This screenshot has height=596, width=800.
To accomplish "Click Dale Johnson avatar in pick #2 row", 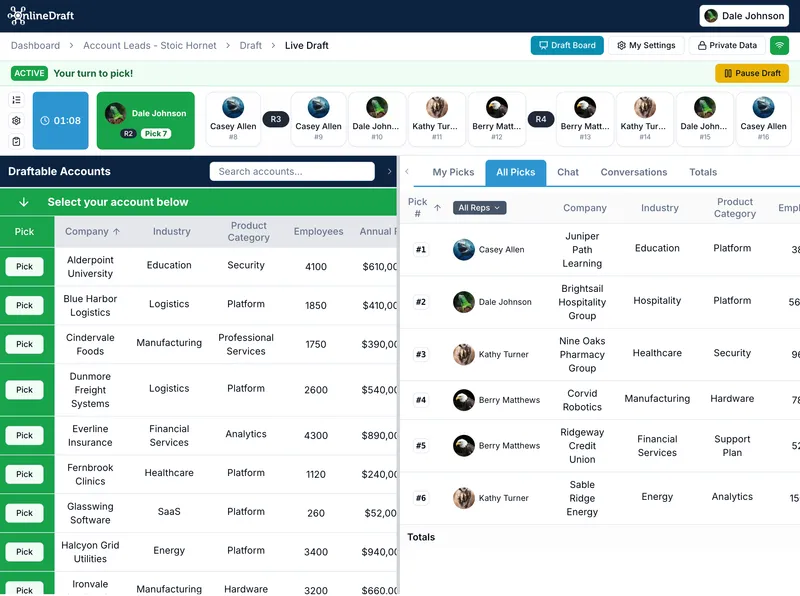I will (x=464, y=302).
